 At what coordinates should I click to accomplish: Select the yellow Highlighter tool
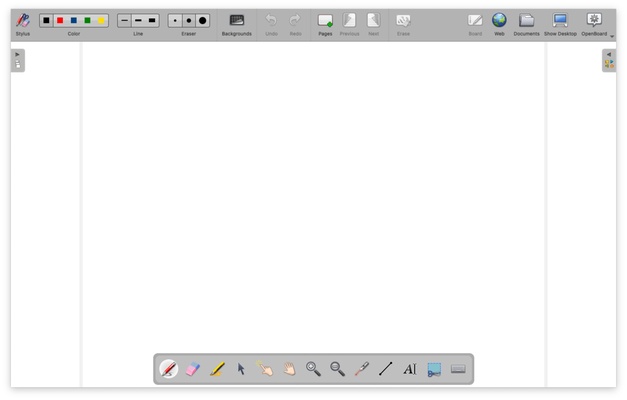217,369
